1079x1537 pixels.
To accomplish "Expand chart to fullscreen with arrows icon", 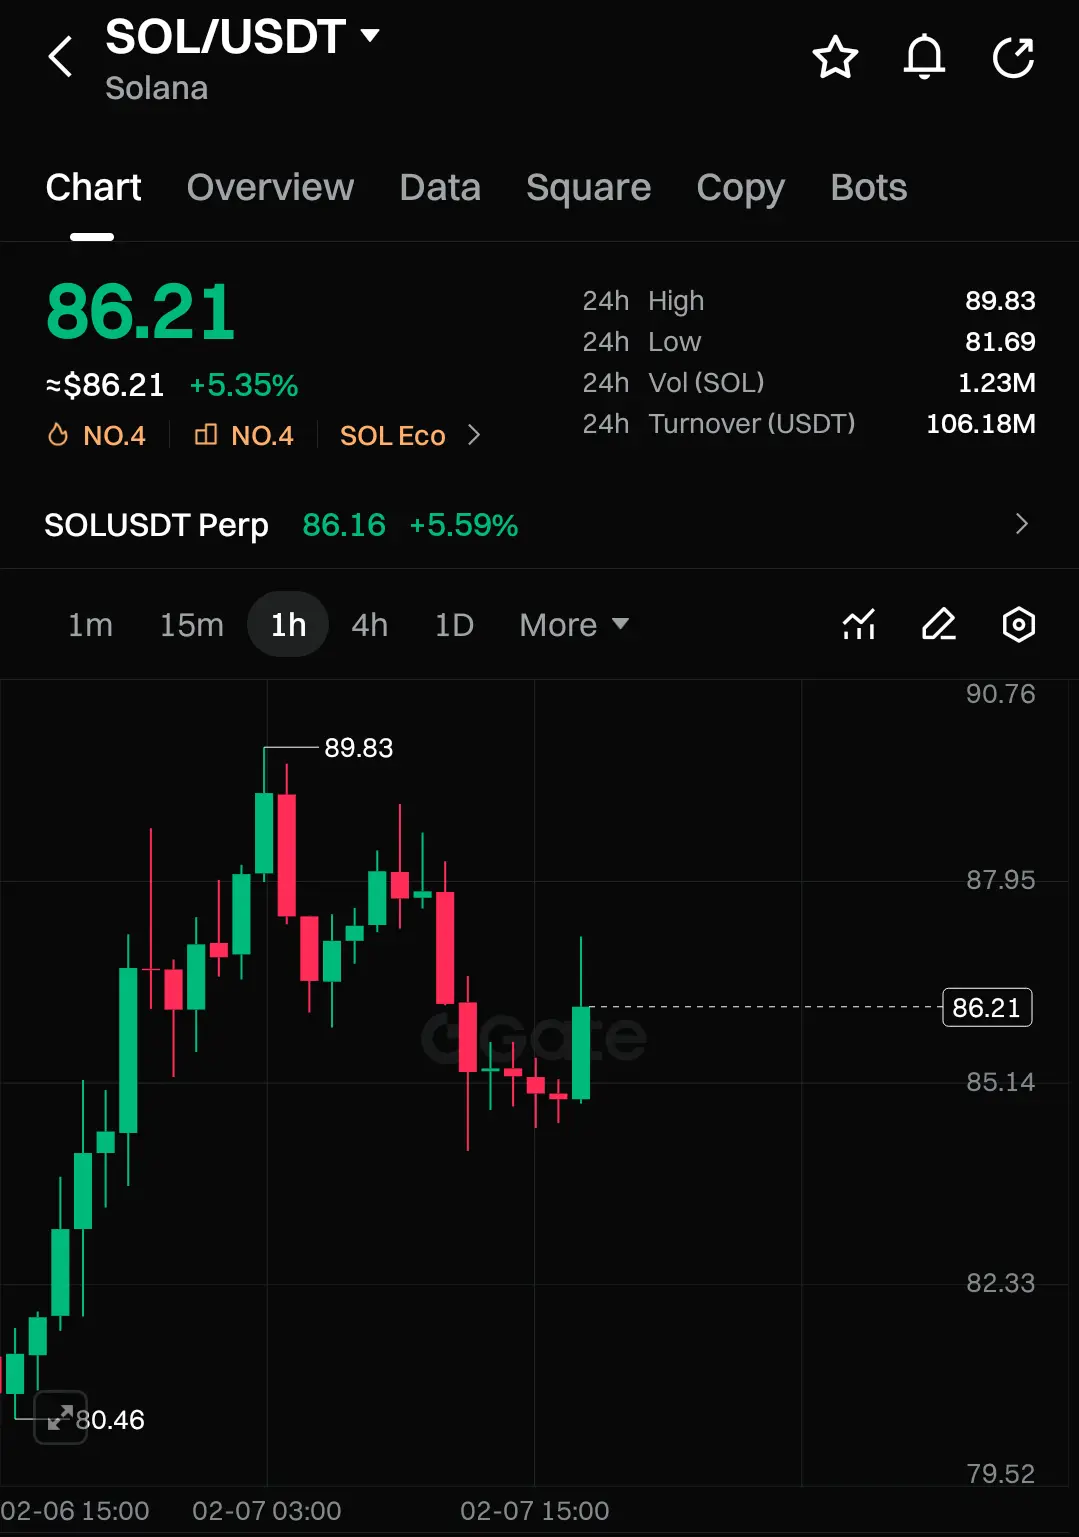I will click(61, 1417).
